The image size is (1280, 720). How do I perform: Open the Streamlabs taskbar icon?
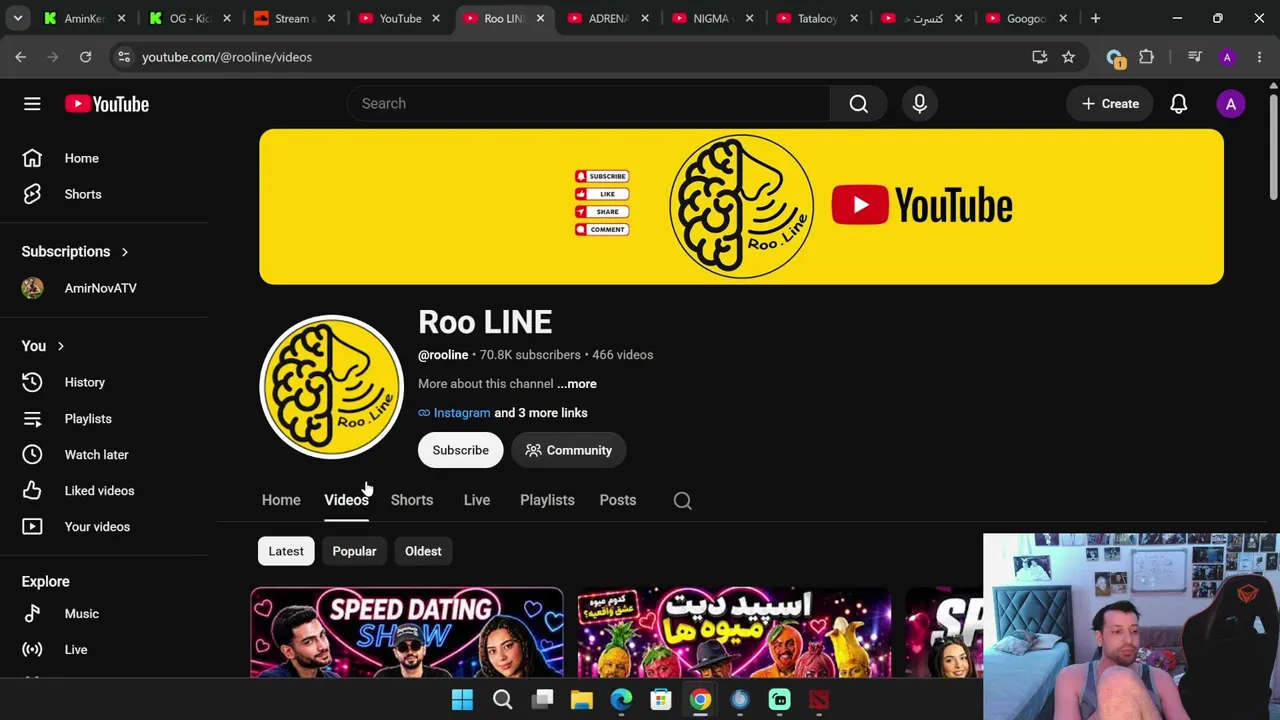(x=779, y=700)
